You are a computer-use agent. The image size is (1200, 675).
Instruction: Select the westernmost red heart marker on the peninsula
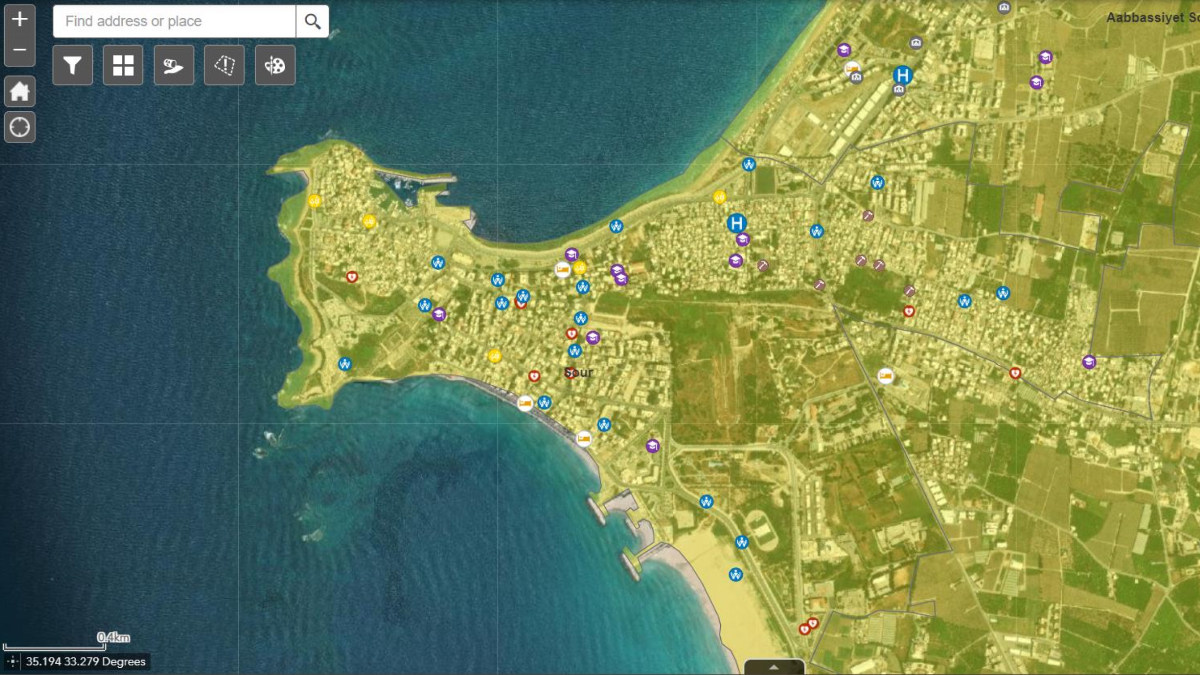click(x=351, y=277)
